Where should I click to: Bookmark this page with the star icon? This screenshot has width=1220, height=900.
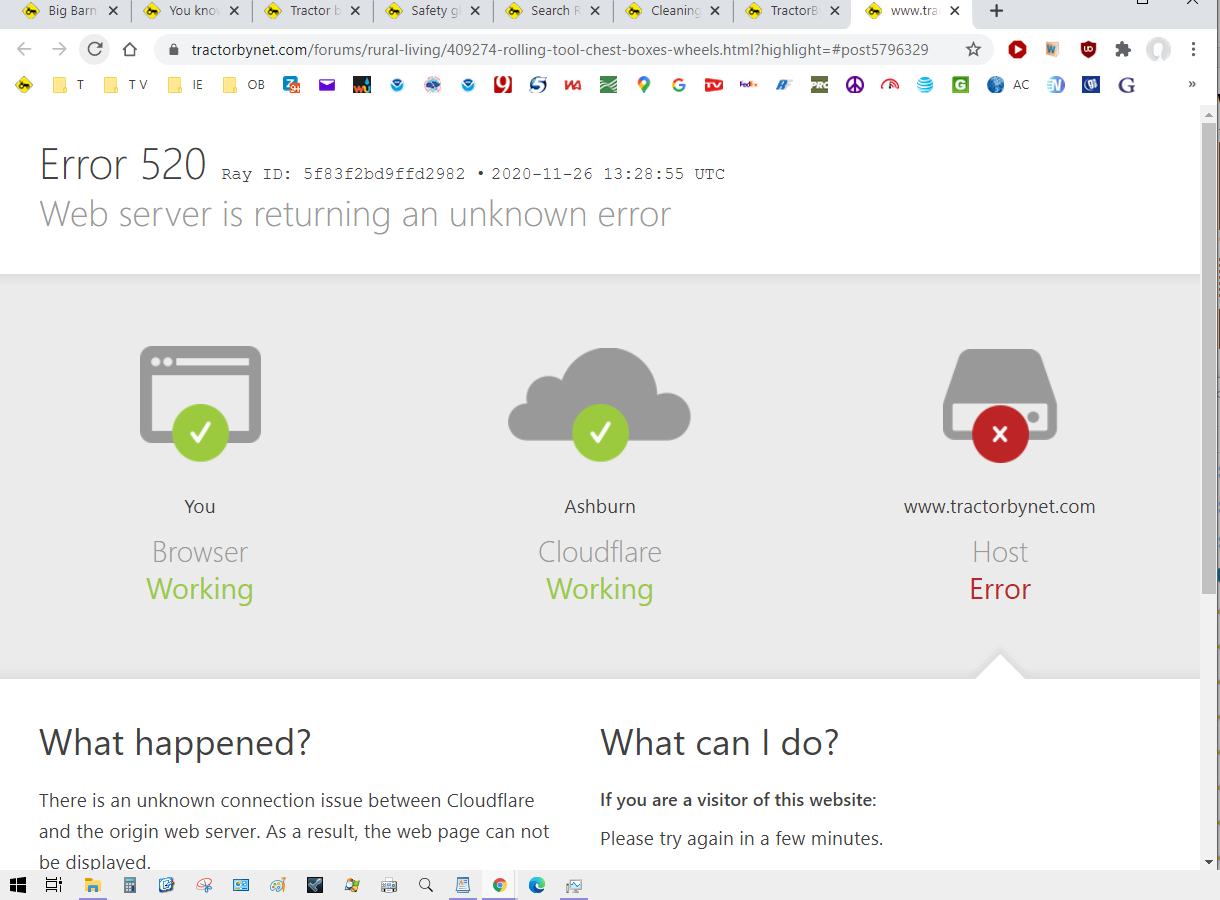click(973, 49)
